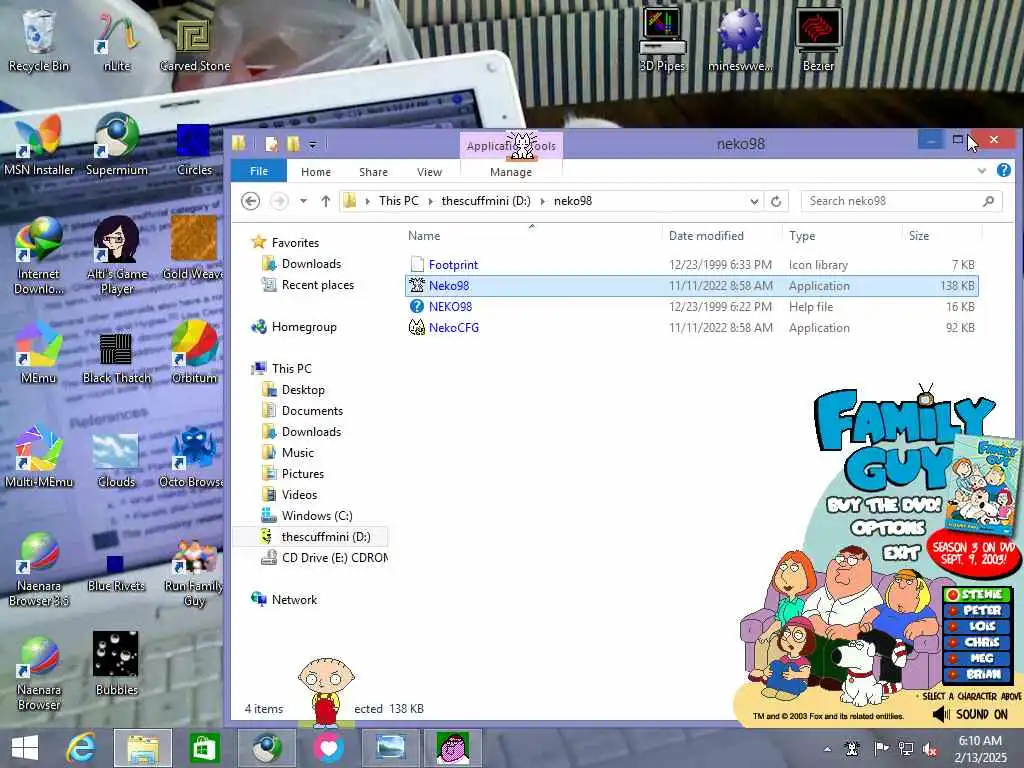Viewport: 1024px width, 768px height.
Task: Open the 3D Pipes desktop icon
Action: 662,39
